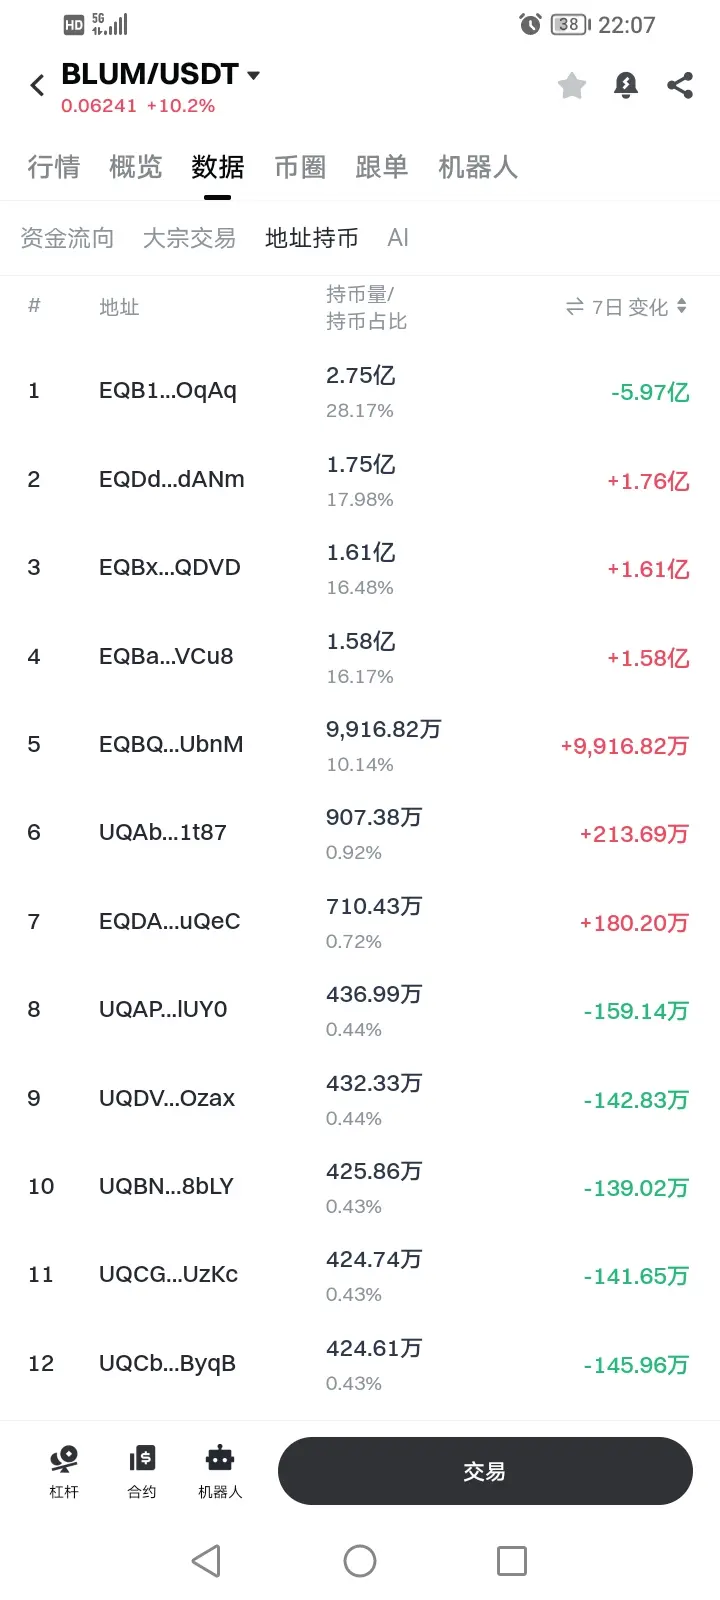The width and height of the screenshot is (720, 1600).
Task: Select the 资金流向 sub-tab
Action: tap(67, 238)
